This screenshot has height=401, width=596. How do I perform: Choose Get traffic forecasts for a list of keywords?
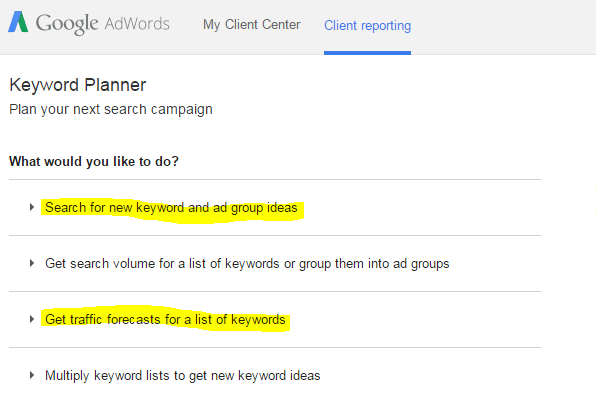(x=165, y=319)
